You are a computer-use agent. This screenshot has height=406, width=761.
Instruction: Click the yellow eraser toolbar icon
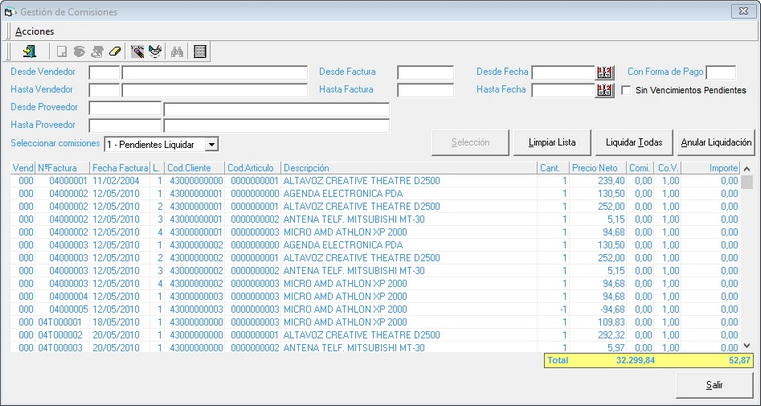tap(114, 51)
